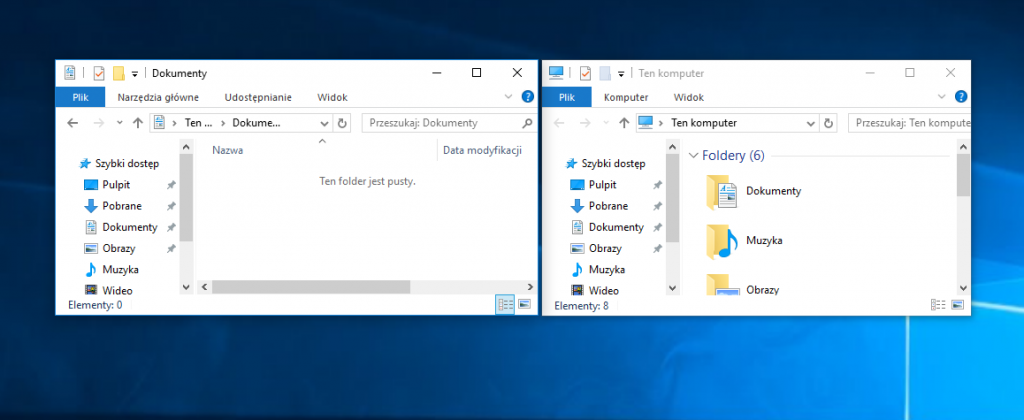This screenshot has height=420, width=1024.
Task: Open the Komputer ribbon tab
Action: tap(626, 97)
